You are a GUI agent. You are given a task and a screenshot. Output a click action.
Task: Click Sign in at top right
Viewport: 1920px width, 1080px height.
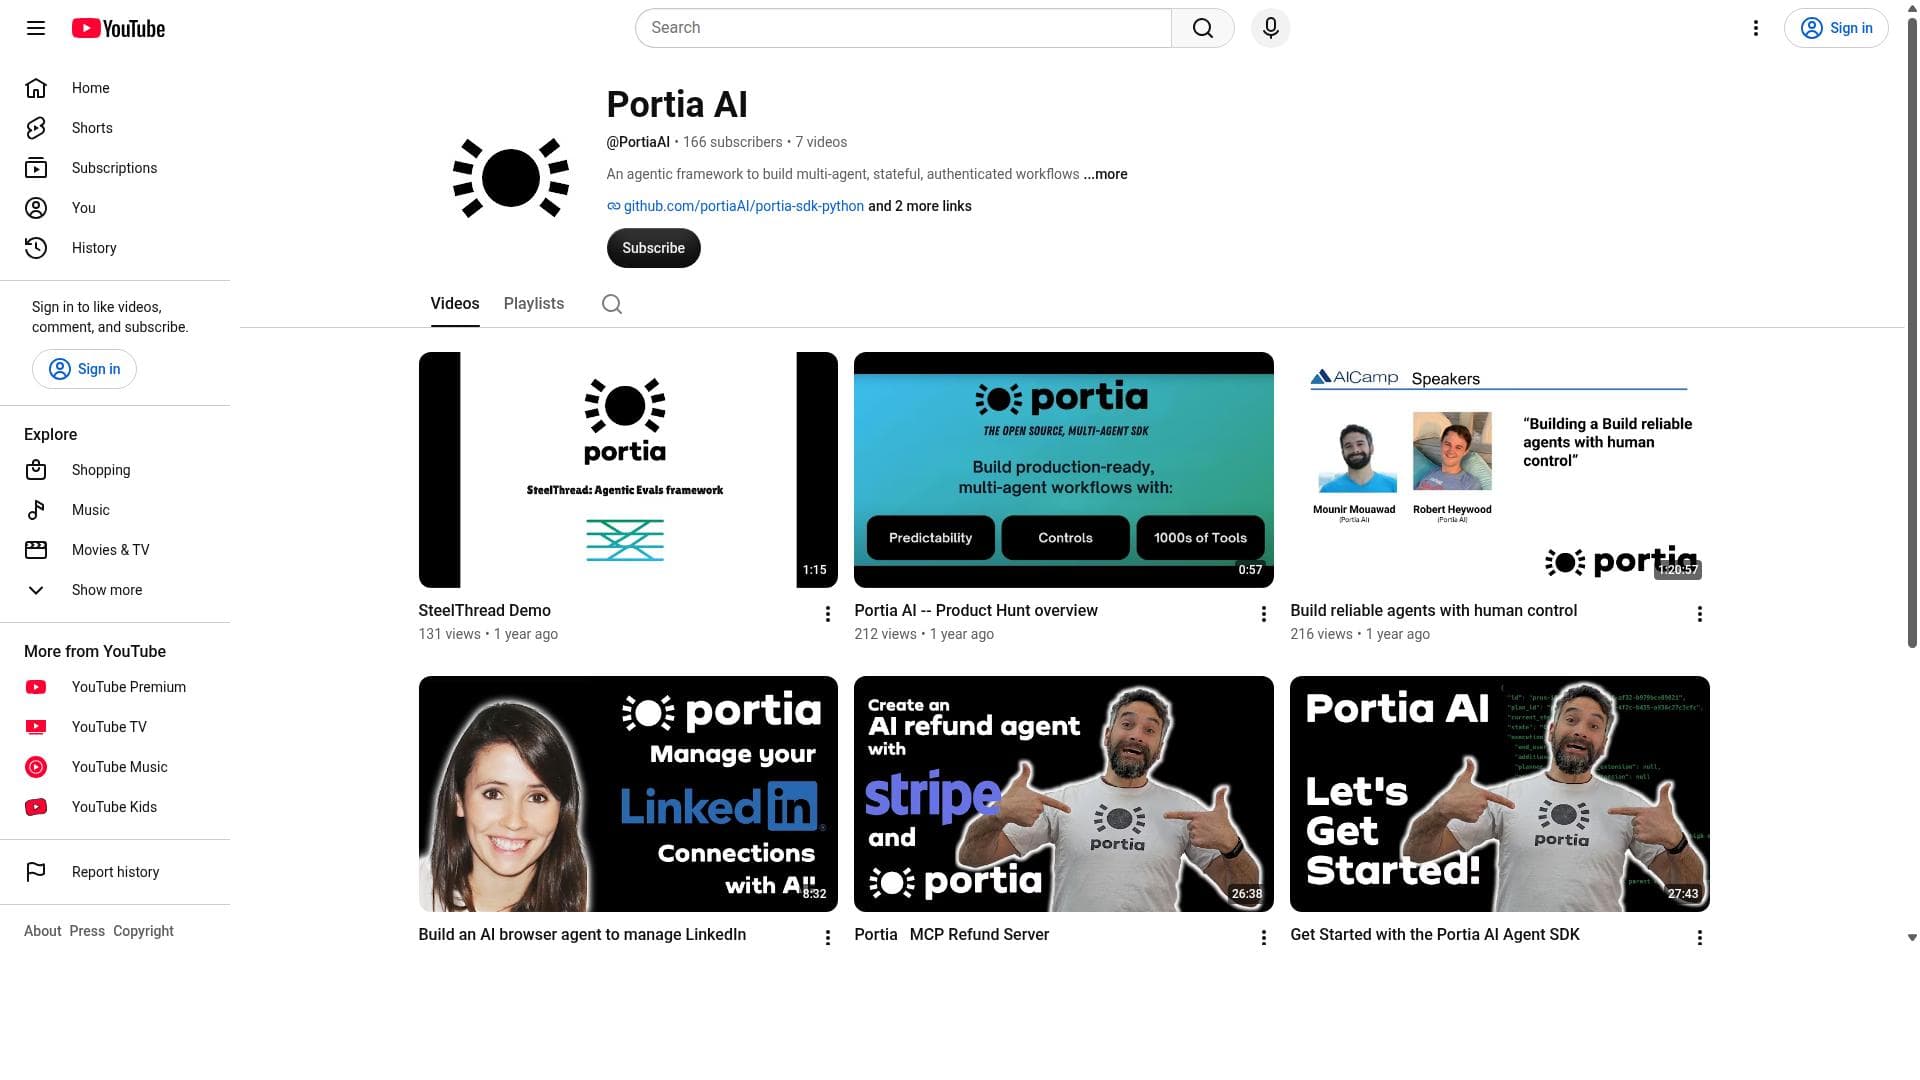(x=1836, y=28)
